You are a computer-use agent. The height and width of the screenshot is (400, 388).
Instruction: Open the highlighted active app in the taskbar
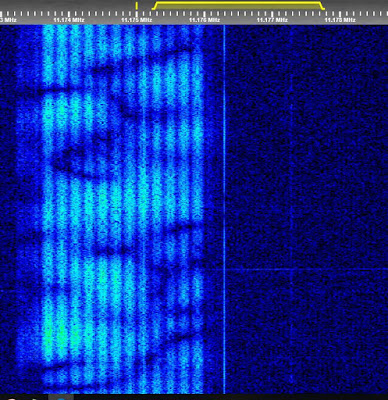coord(61,397)
